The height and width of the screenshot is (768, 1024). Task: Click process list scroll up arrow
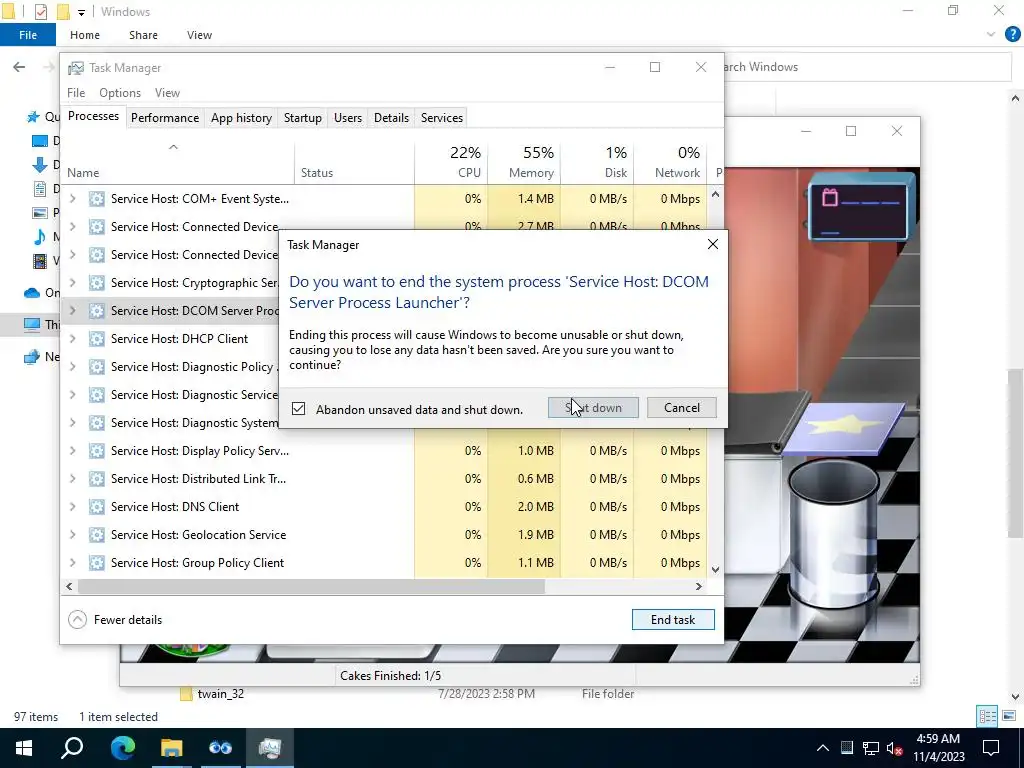pos(715,195)
